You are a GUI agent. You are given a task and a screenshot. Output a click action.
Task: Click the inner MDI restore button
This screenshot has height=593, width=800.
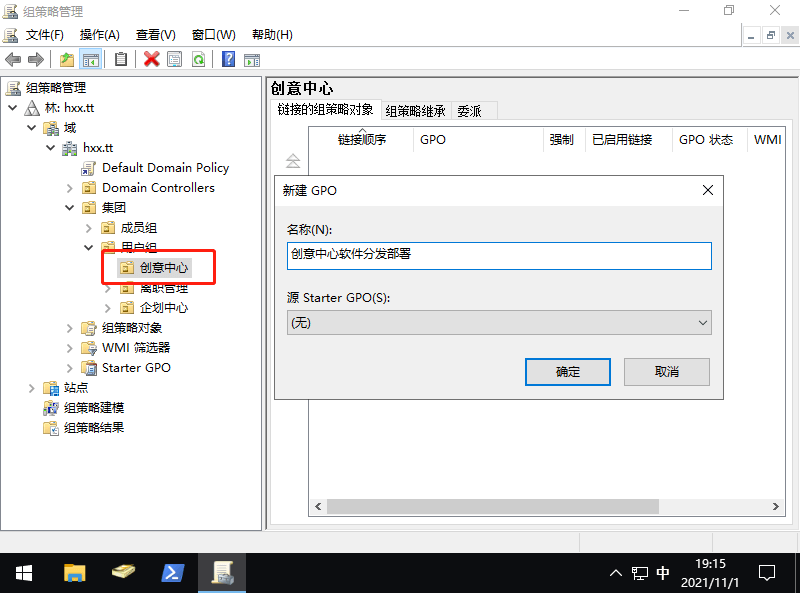coord(770,36)
